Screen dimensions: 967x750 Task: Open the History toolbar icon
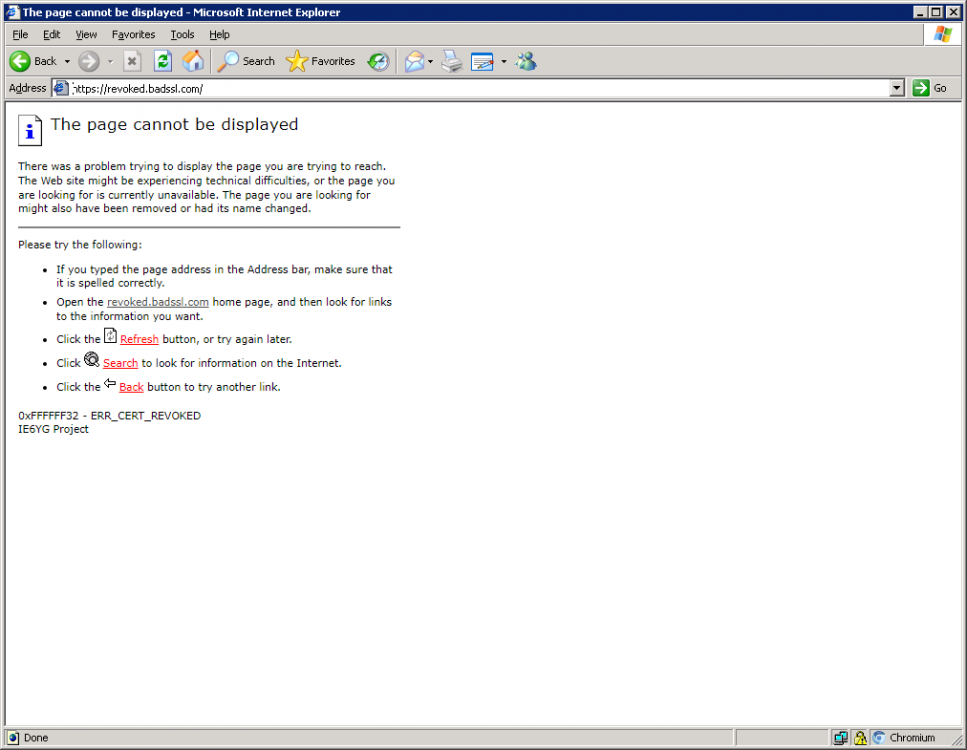pos(378,61)
